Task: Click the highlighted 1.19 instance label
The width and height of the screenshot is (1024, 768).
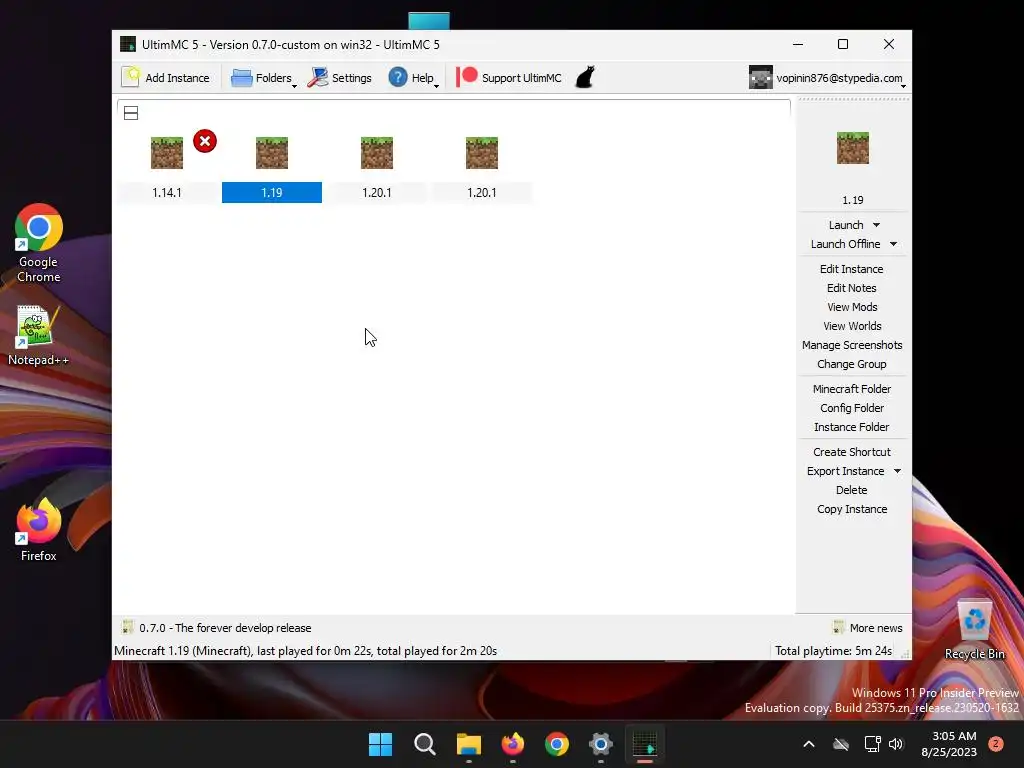Action: pyautogui.click(x=272, y=193)
